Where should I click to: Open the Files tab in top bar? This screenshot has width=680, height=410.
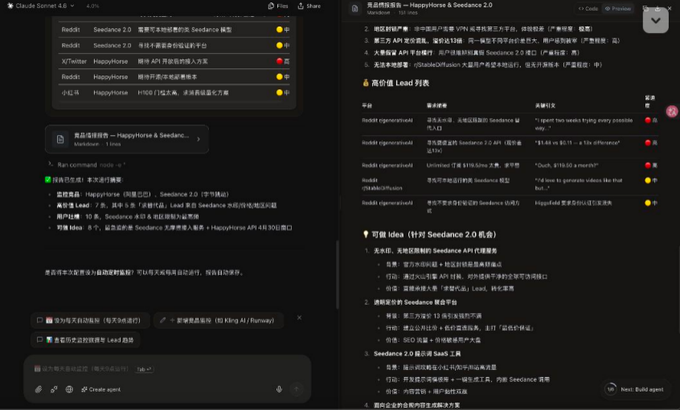(x=278, y=6)
